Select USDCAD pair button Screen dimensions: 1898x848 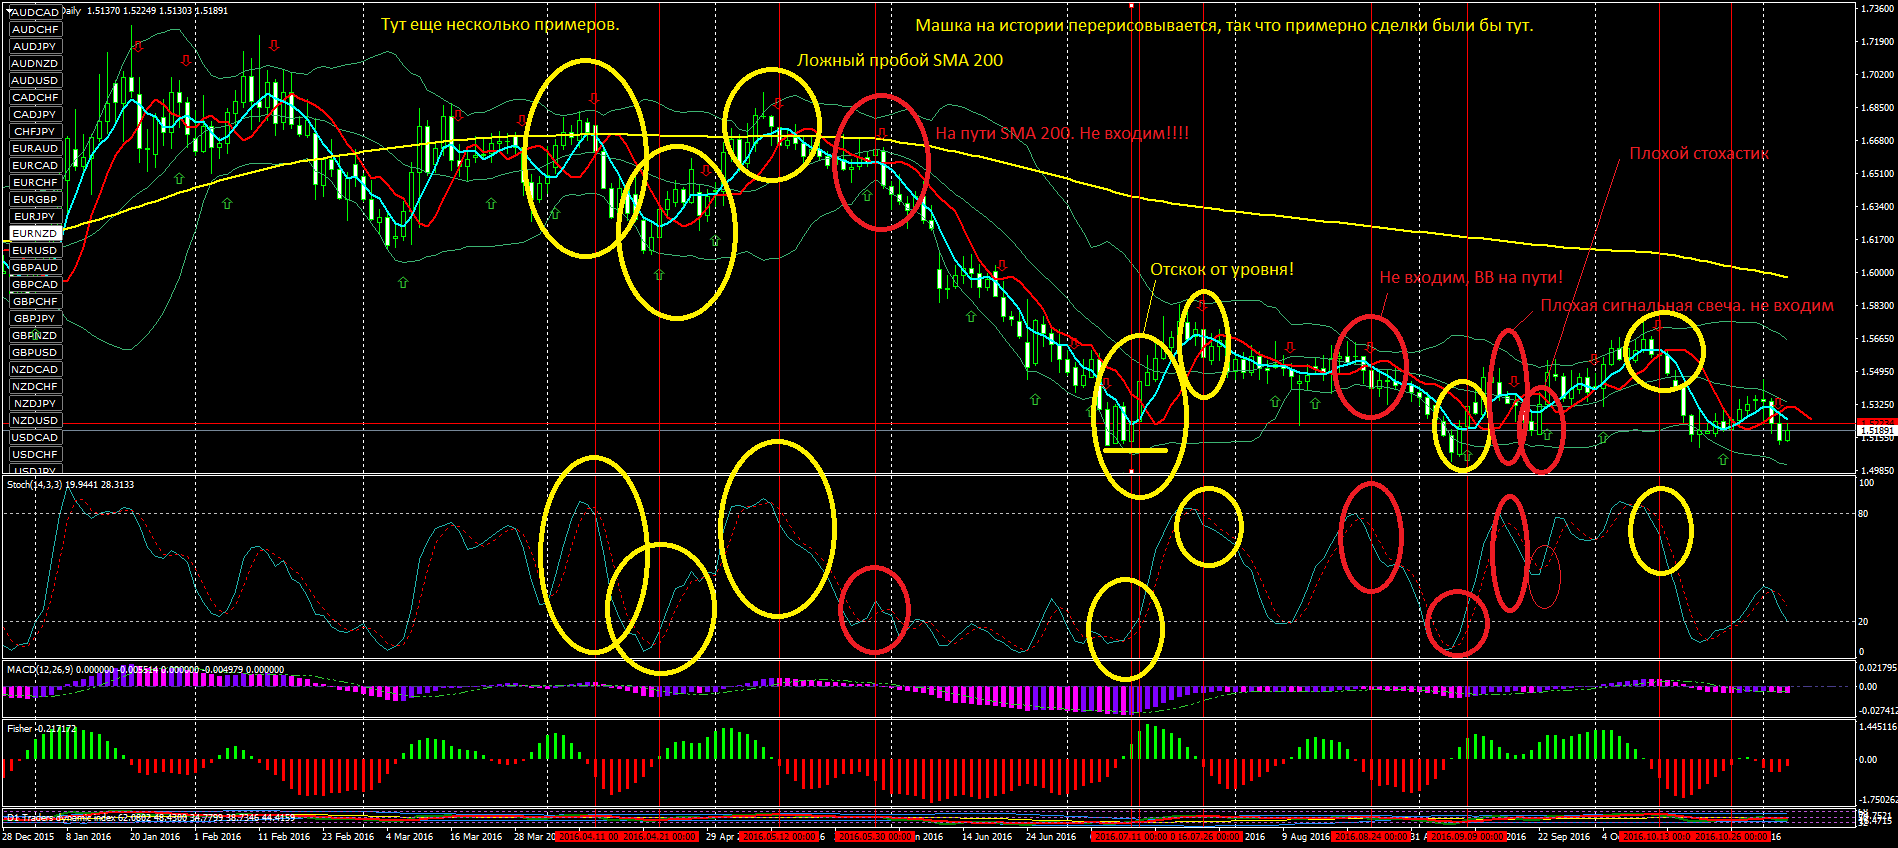(x=35, y=437)
